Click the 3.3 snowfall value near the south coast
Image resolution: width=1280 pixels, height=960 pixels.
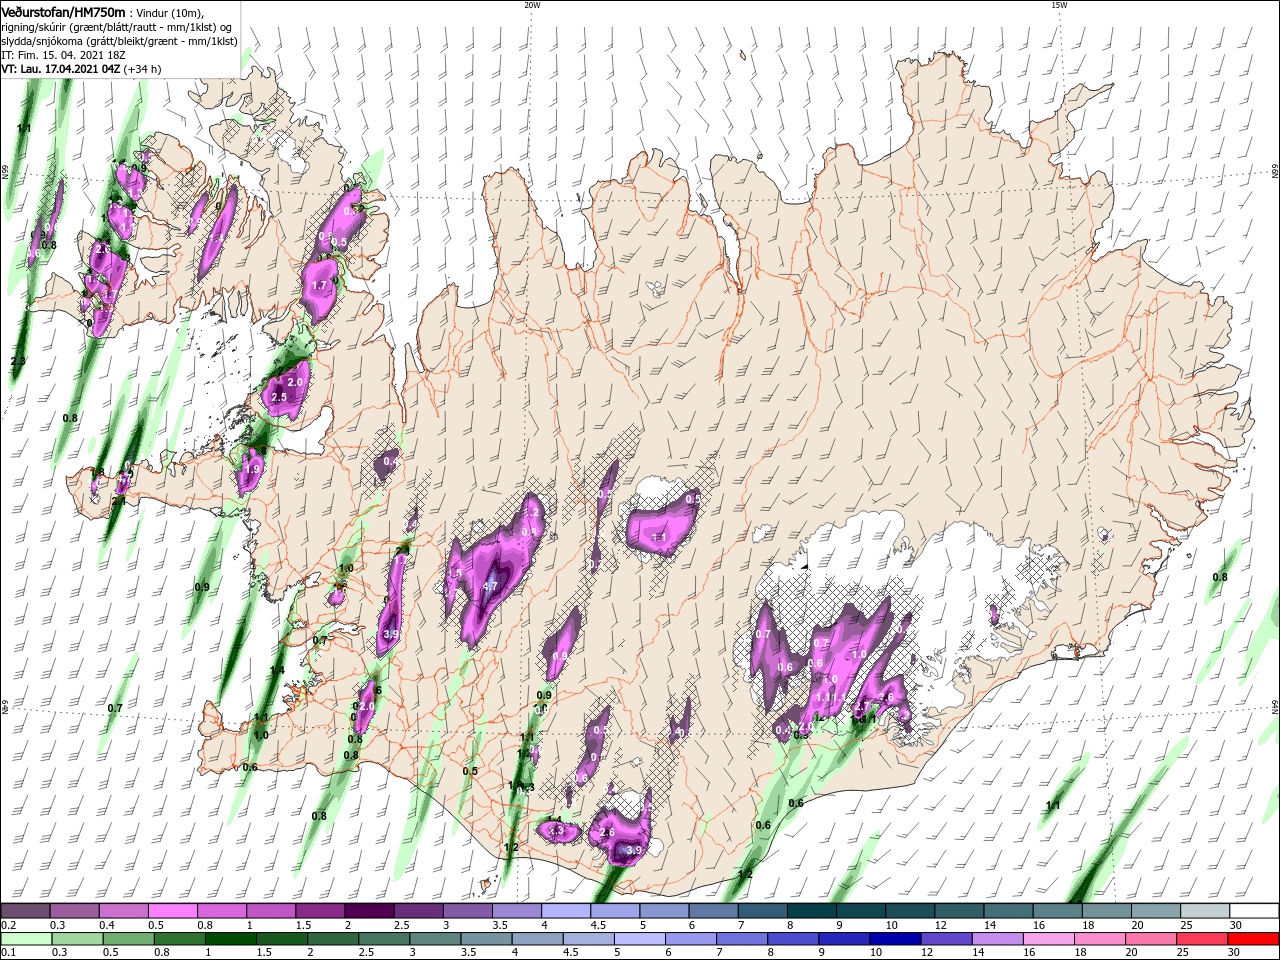click(557, 831)
